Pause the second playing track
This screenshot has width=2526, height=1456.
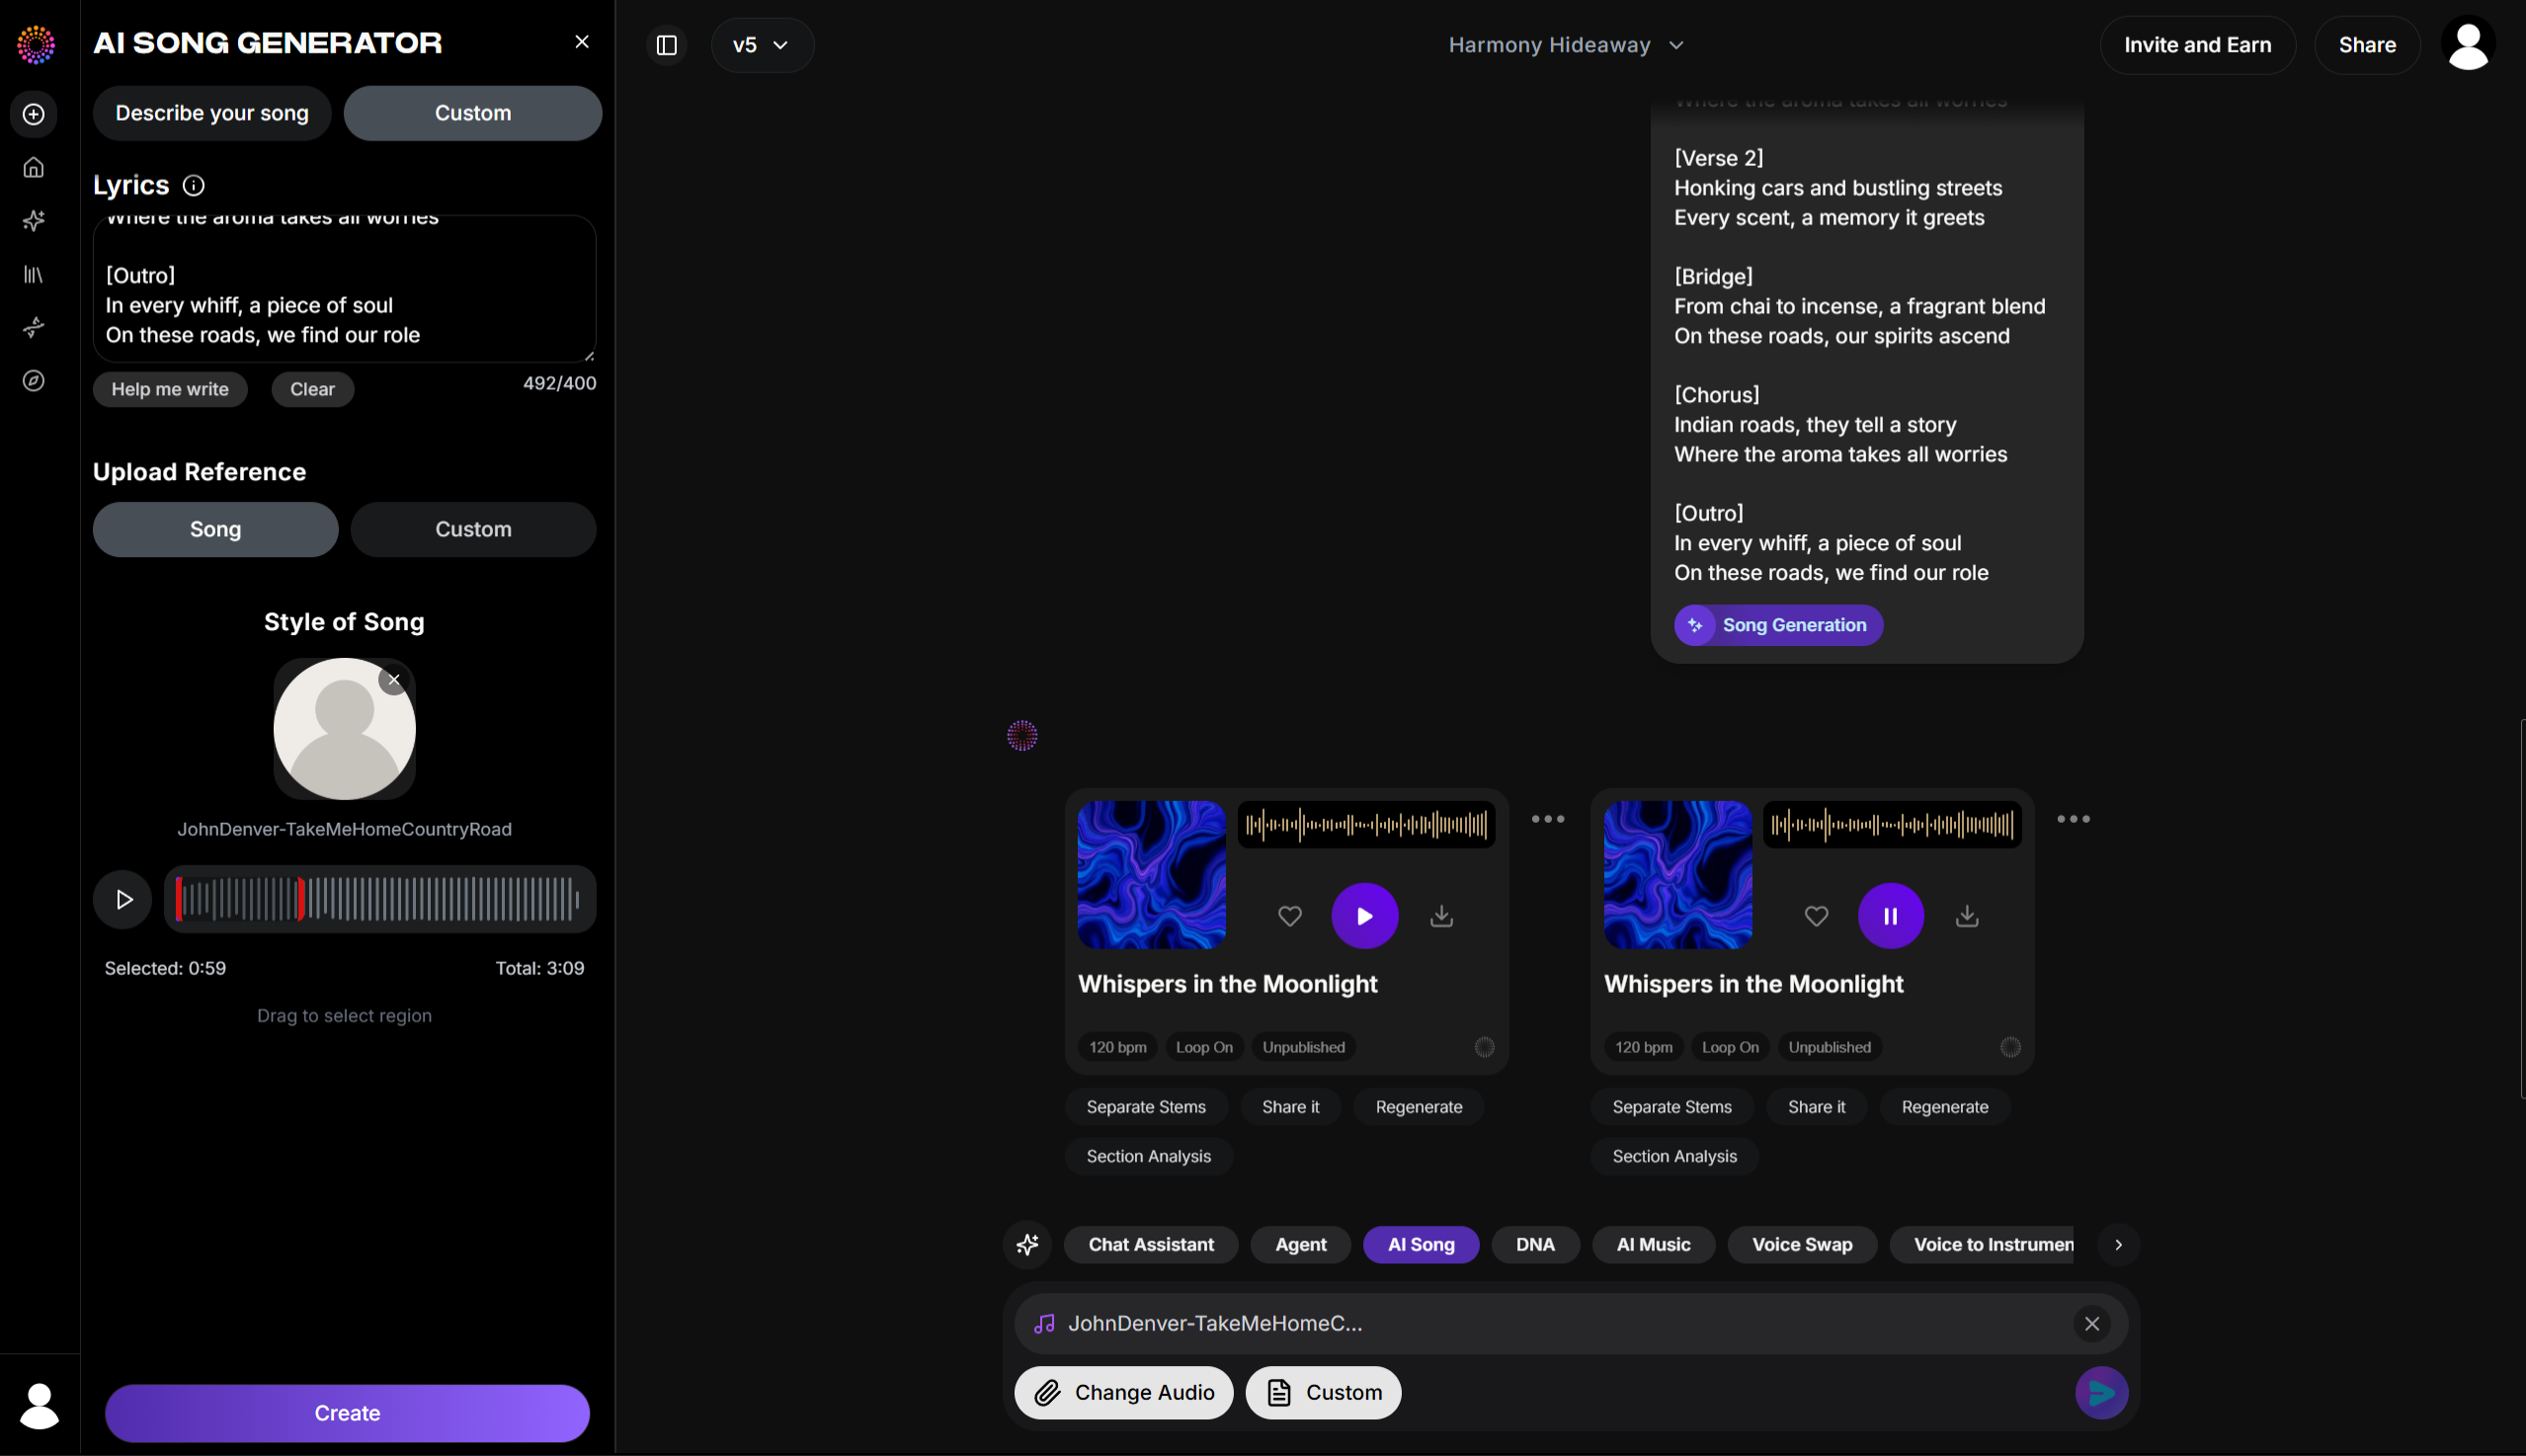tap(1890, 916)
